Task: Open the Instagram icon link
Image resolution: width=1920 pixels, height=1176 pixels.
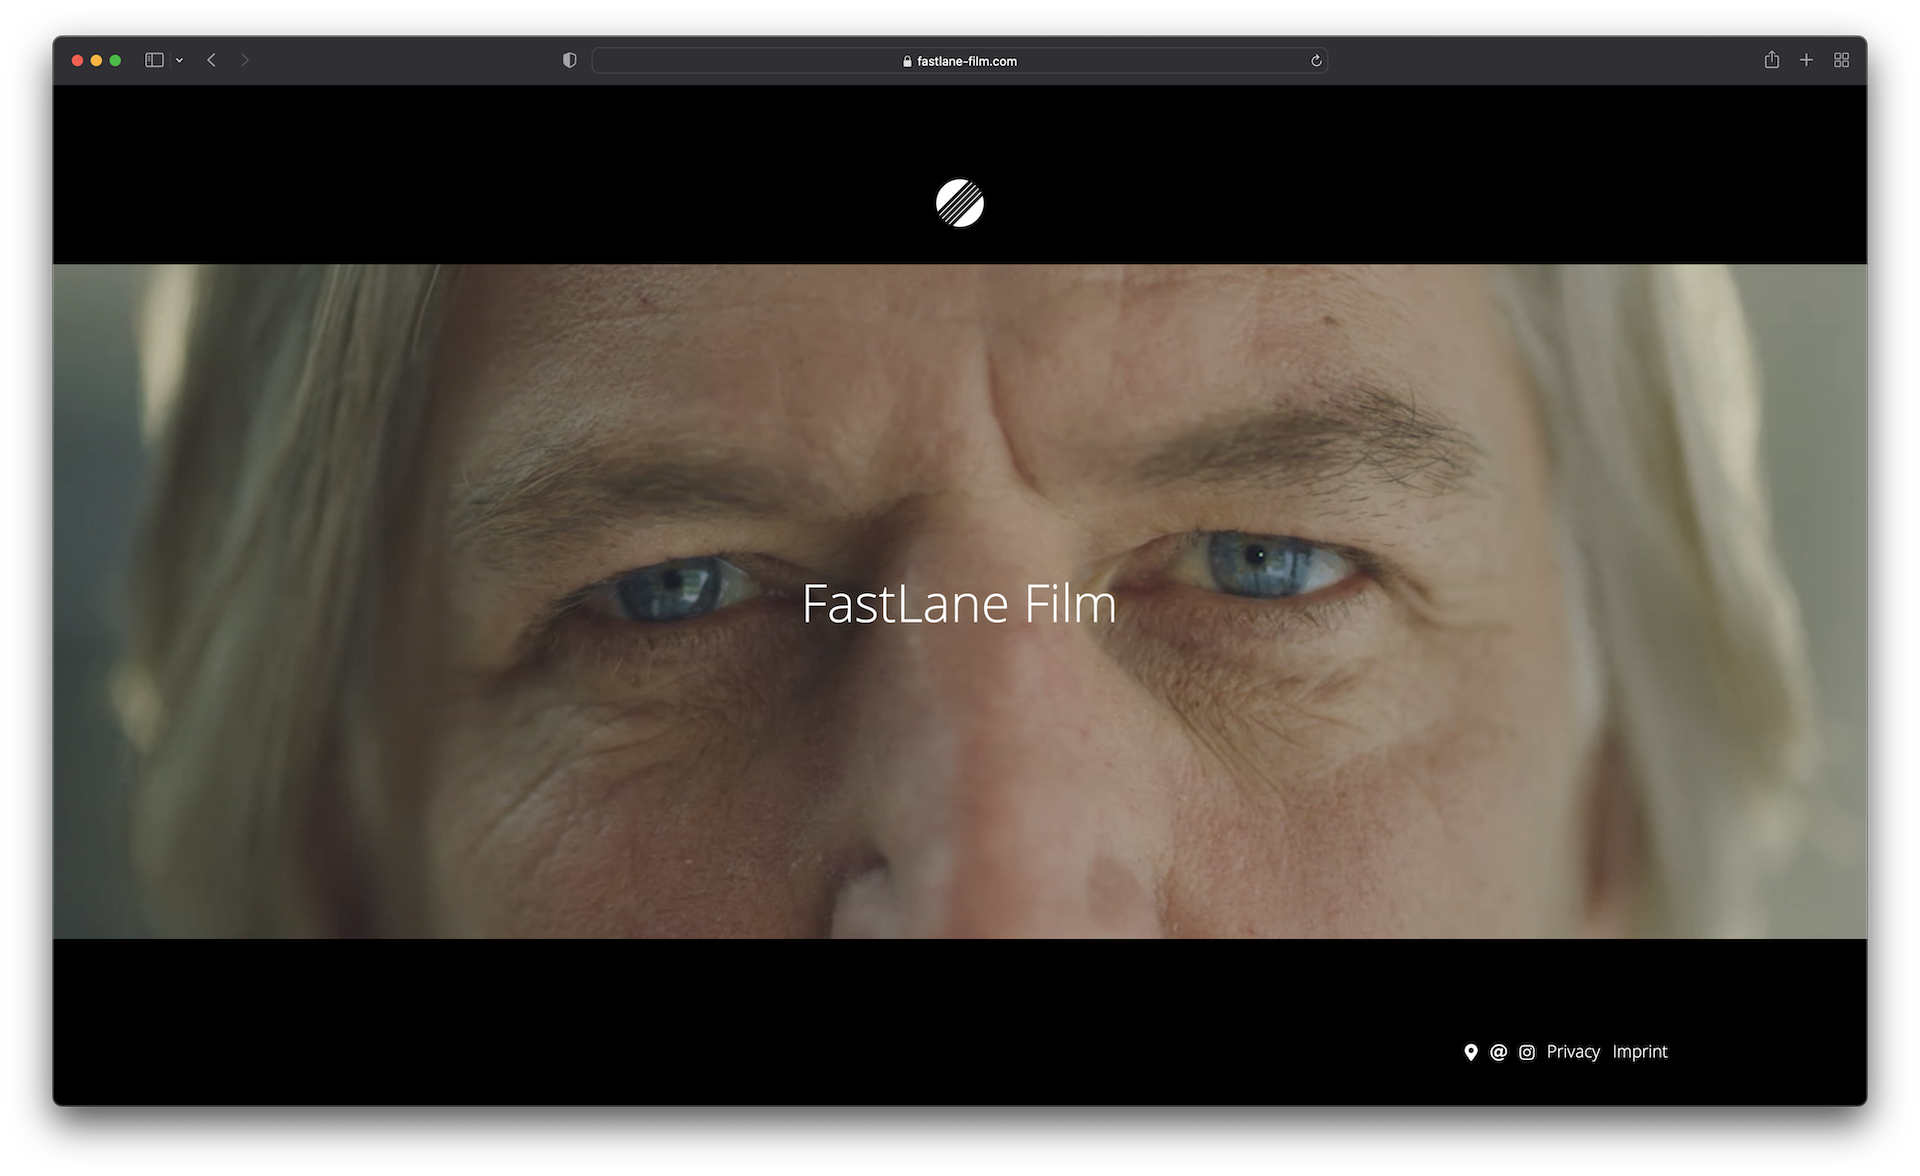Action: click(x=1526, y=1052)
